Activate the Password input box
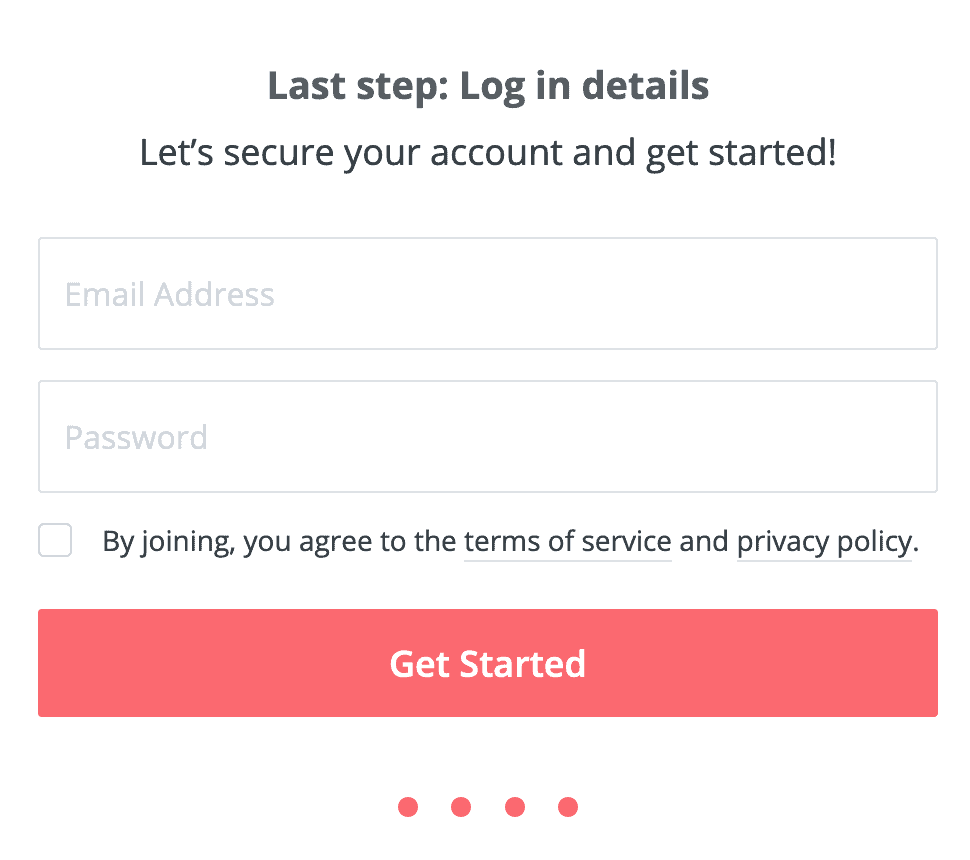The height and width of the screenshot is (860, 970). tap(487, 436)
